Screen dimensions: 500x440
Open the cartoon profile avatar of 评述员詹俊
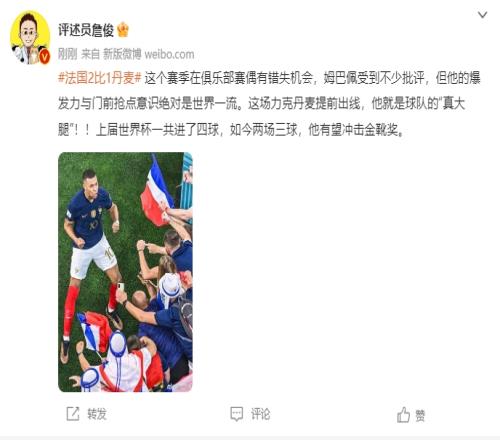click(x=30, y=37)
